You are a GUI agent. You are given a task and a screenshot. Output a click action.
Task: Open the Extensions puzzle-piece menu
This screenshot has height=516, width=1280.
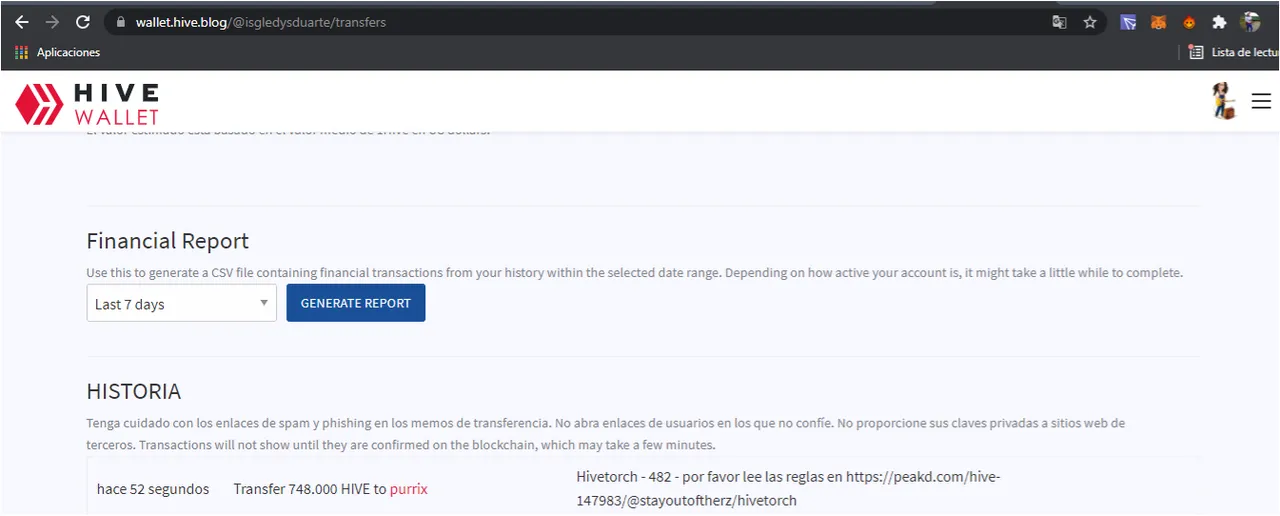click(x=1219, y=22)
